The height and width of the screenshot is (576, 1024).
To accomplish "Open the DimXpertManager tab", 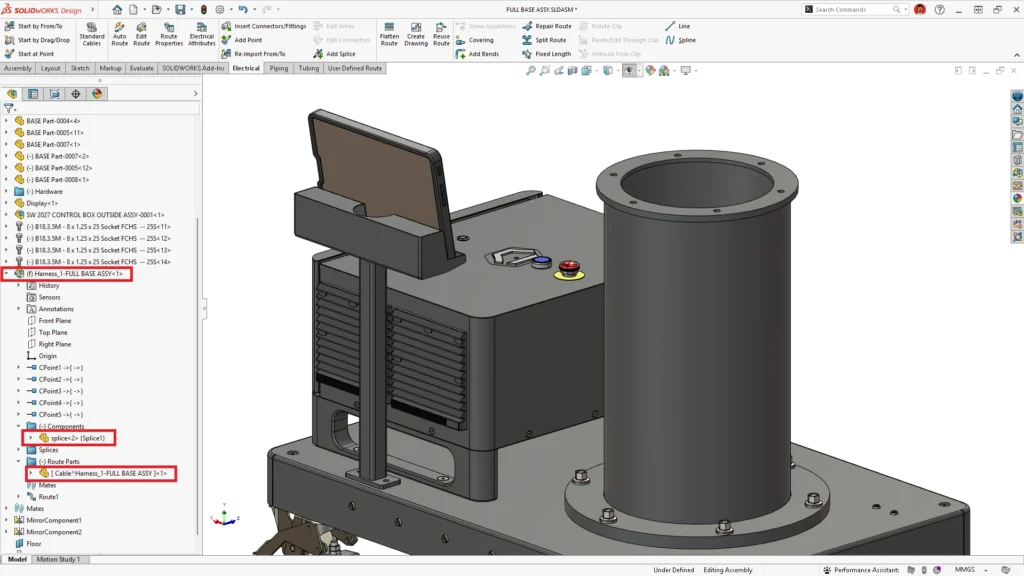I will tap(76, 94).
